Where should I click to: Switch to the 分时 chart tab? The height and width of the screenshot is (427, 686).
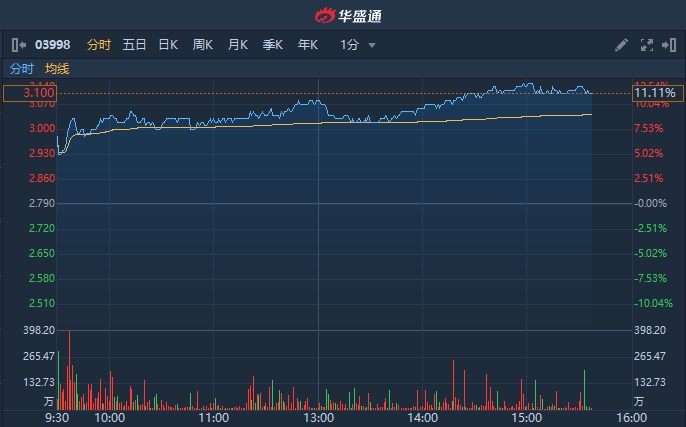pyautogui.click(x=99, y=45)
